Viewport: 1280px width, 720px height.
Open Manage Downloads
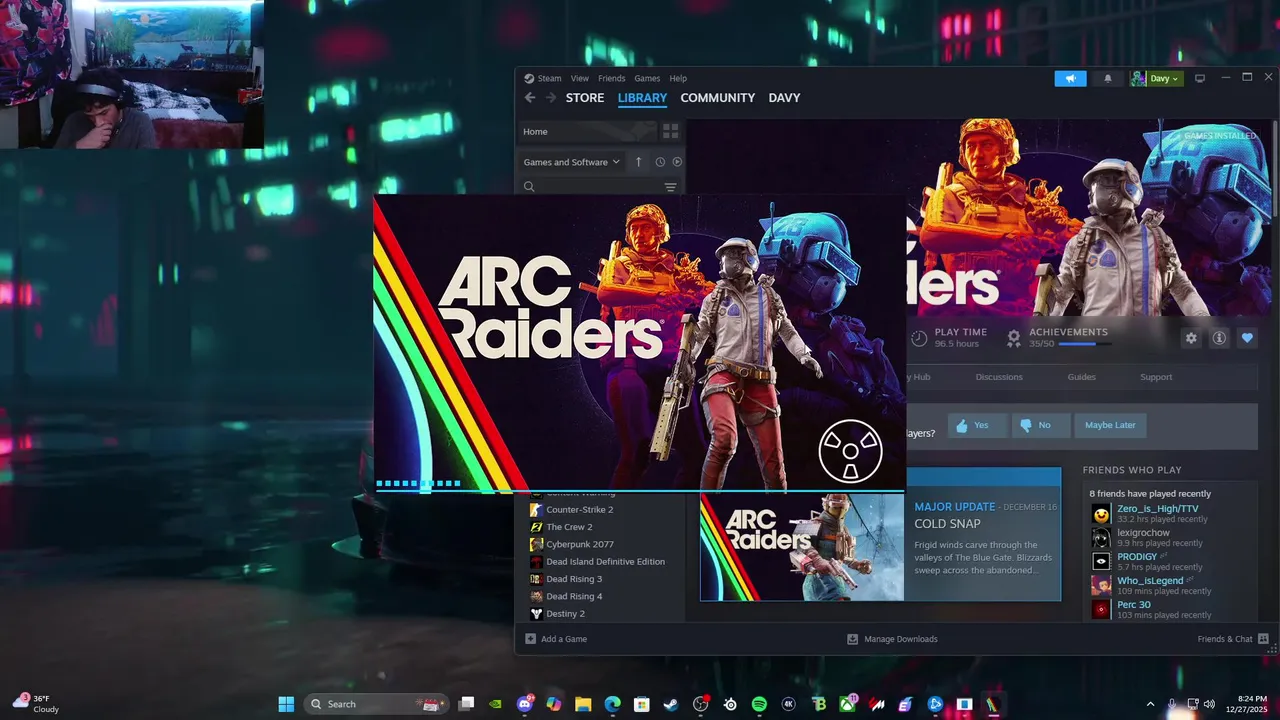[x=892, y=639]
